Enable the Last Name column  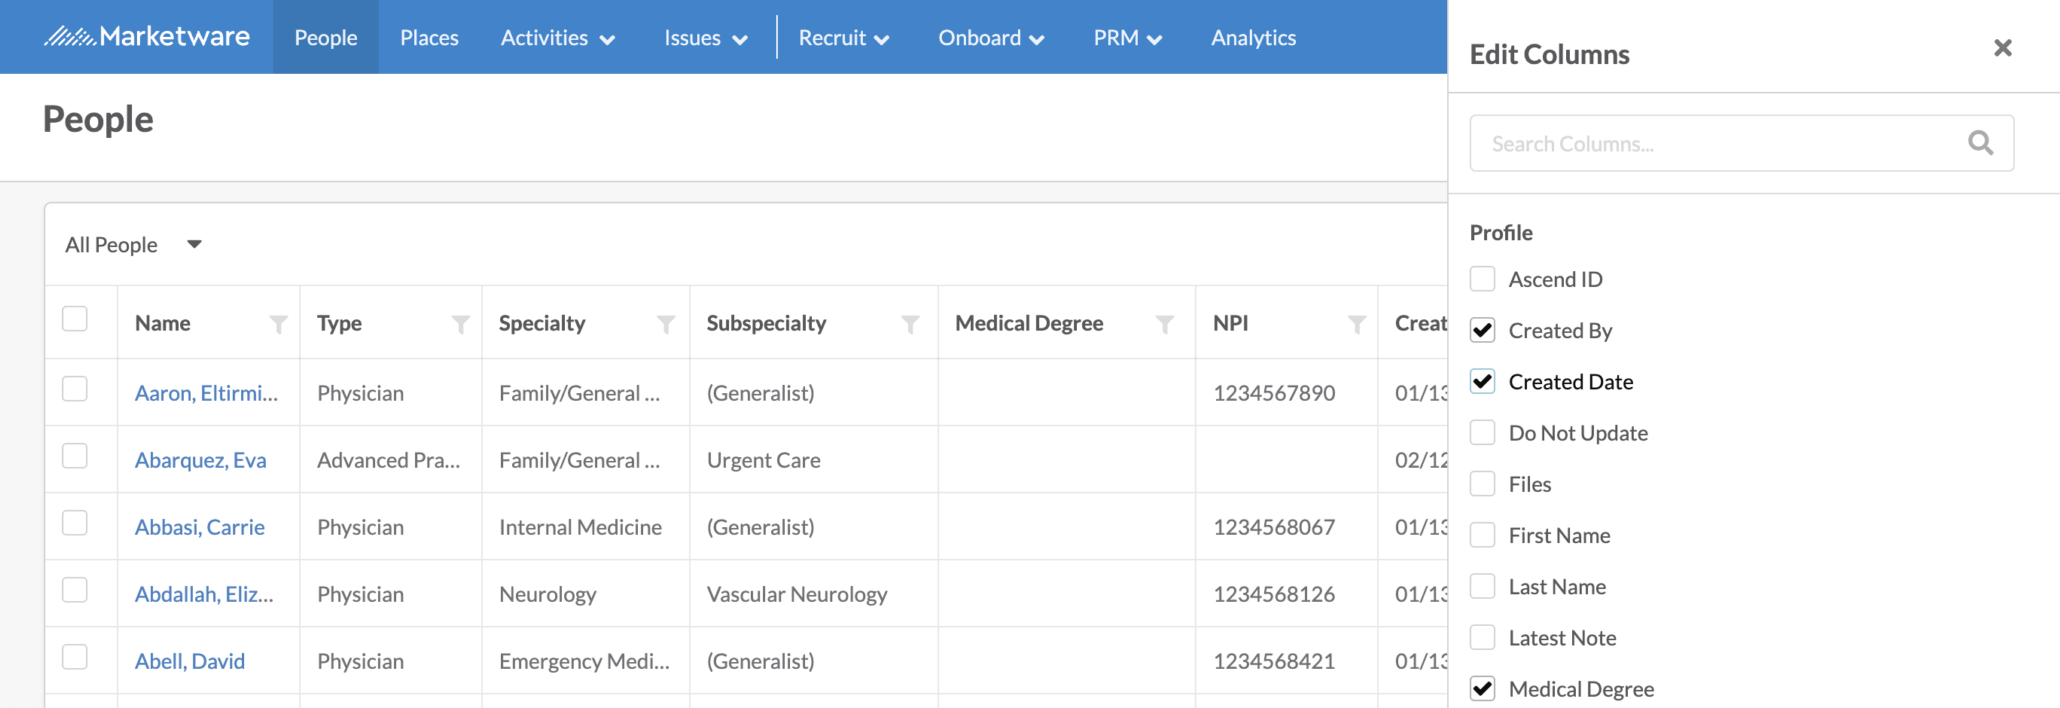(x=1483, y=586)
